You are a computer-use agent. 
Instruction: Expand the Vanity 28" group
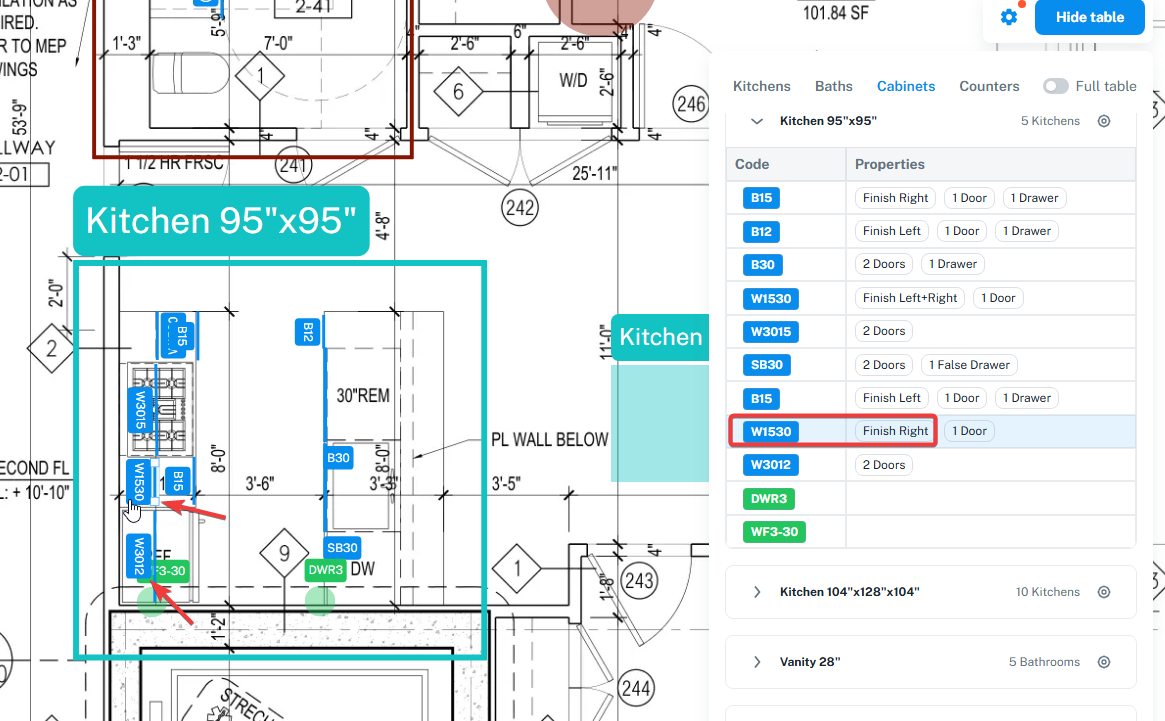coord(756,662)
